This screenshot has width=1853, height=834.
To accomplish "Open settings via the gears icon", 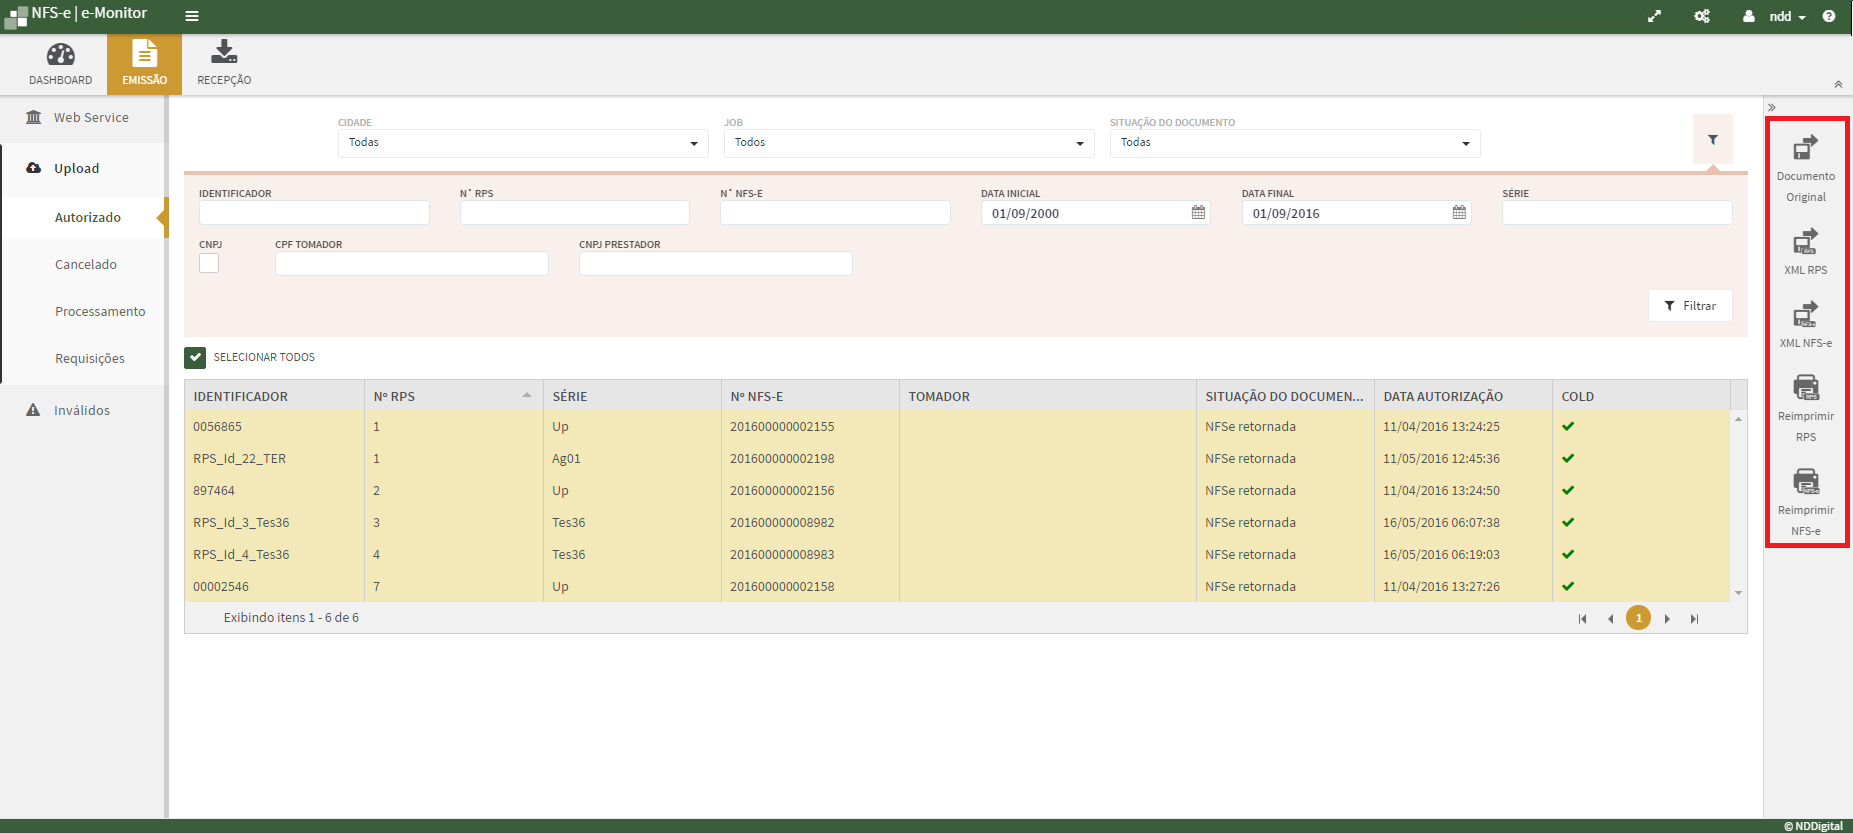I will 1702,16.
